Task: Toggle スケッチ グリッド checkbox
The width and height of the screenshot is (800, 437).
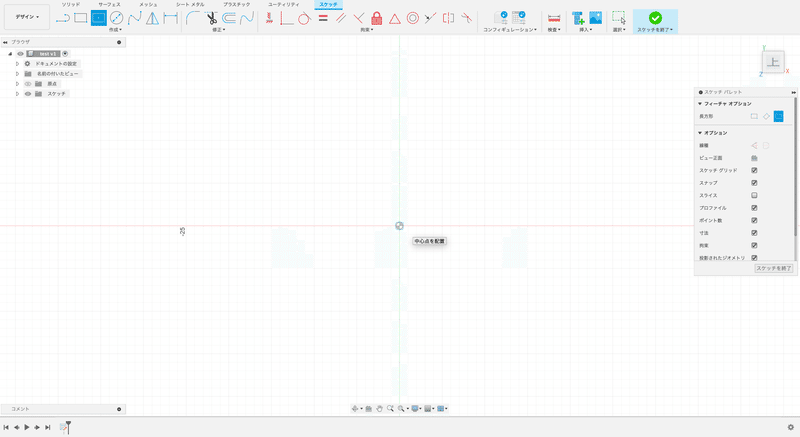Action: click(754, 170)
